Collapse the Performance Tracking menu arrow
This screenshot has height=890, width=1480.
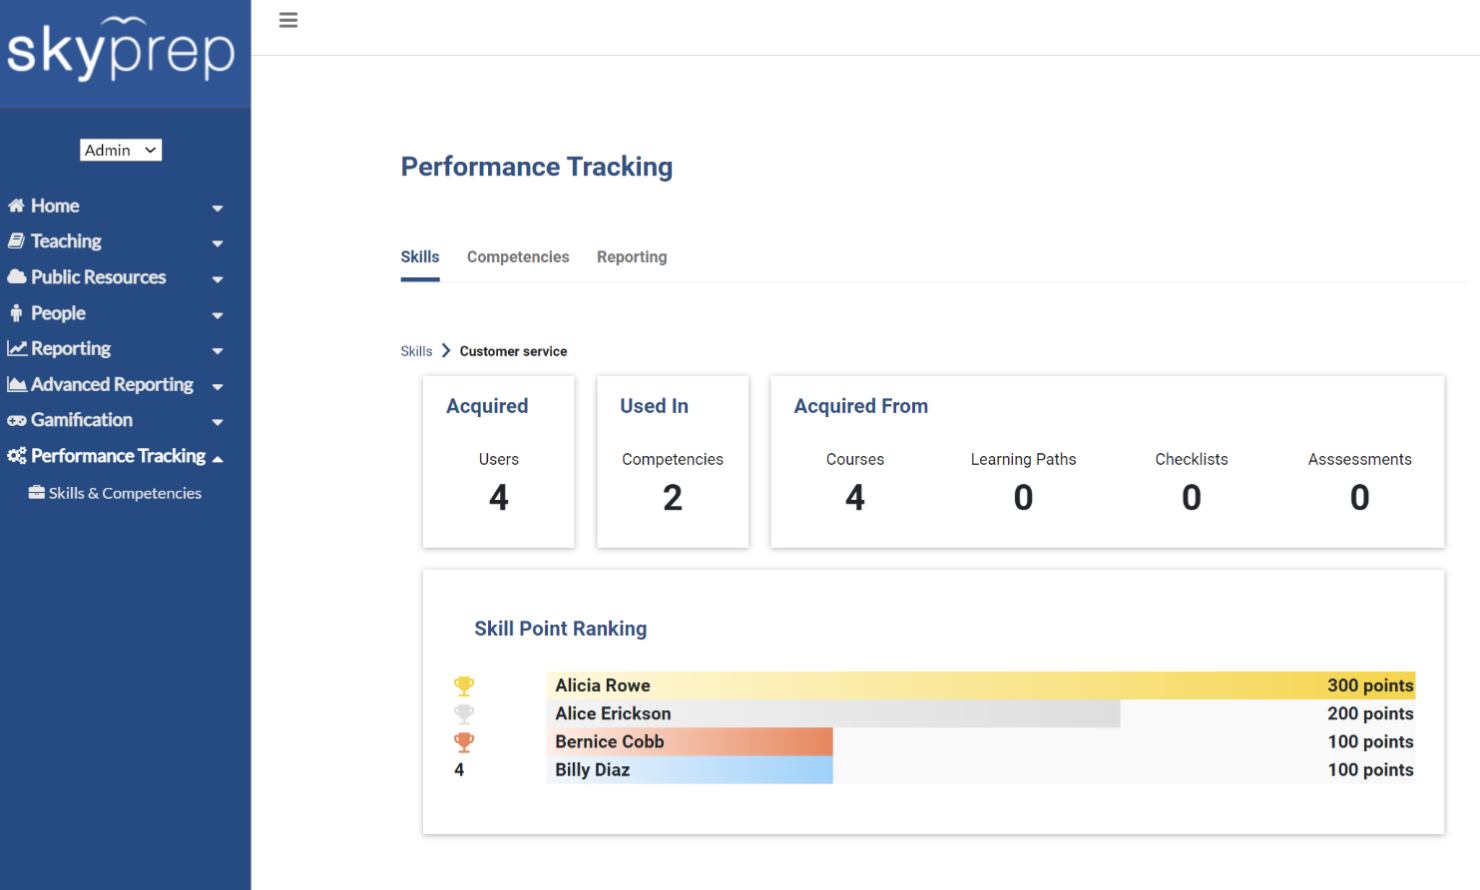(x=217, y=458)
